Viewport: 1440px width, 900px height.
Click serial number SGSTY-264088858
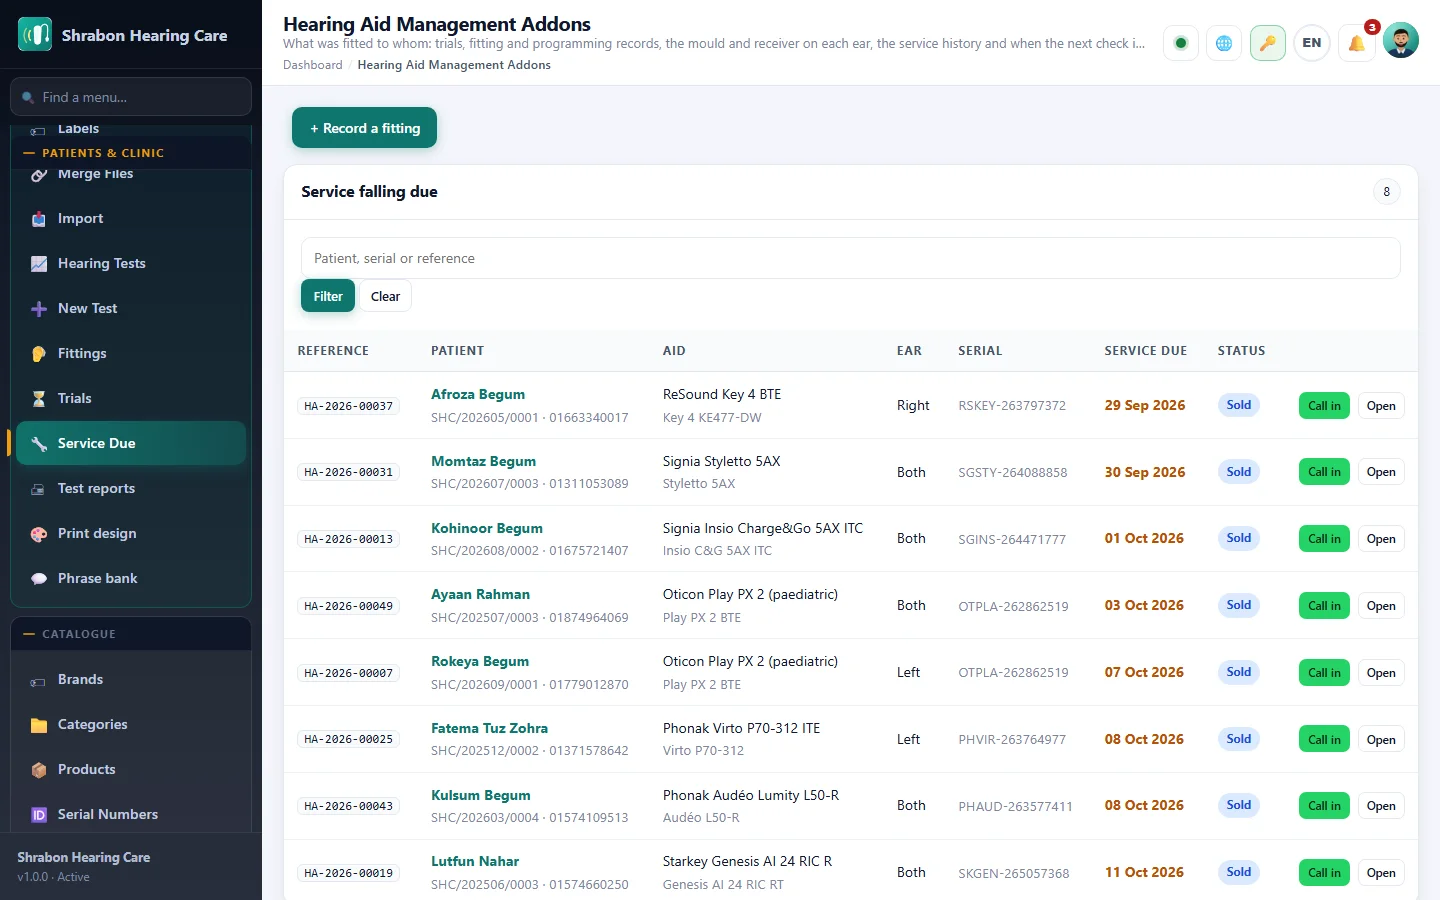click(x=1012, y=472)
